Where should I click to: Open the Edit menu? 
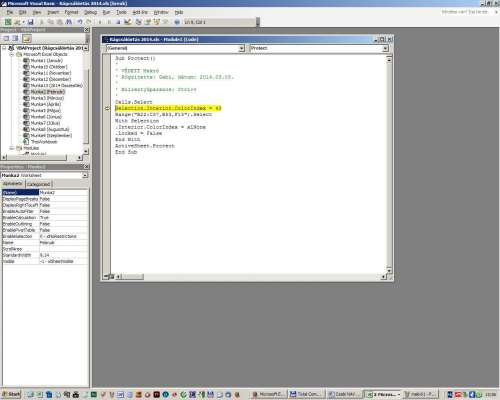tap(23, 12)
